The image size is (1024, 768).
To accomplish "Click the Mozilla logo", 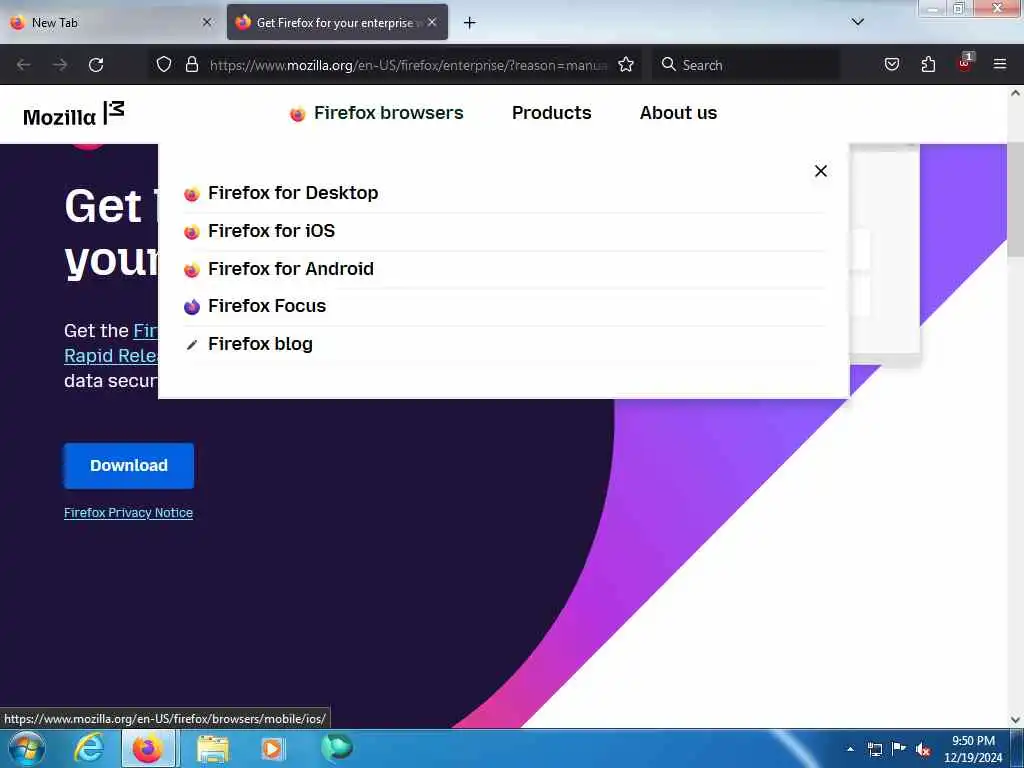I will [x=73, y=114].
